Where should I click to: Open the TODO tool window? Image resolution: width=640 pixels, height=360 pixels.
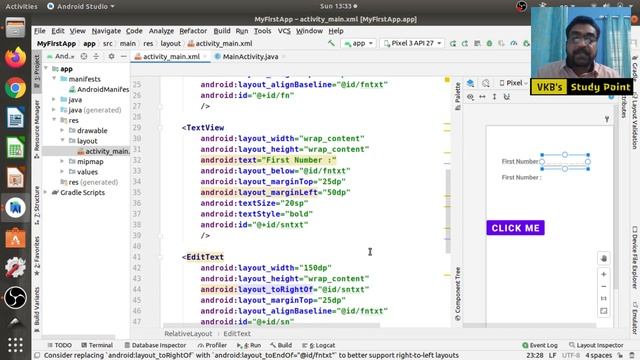pyautogui.click(x=60, y=345)
